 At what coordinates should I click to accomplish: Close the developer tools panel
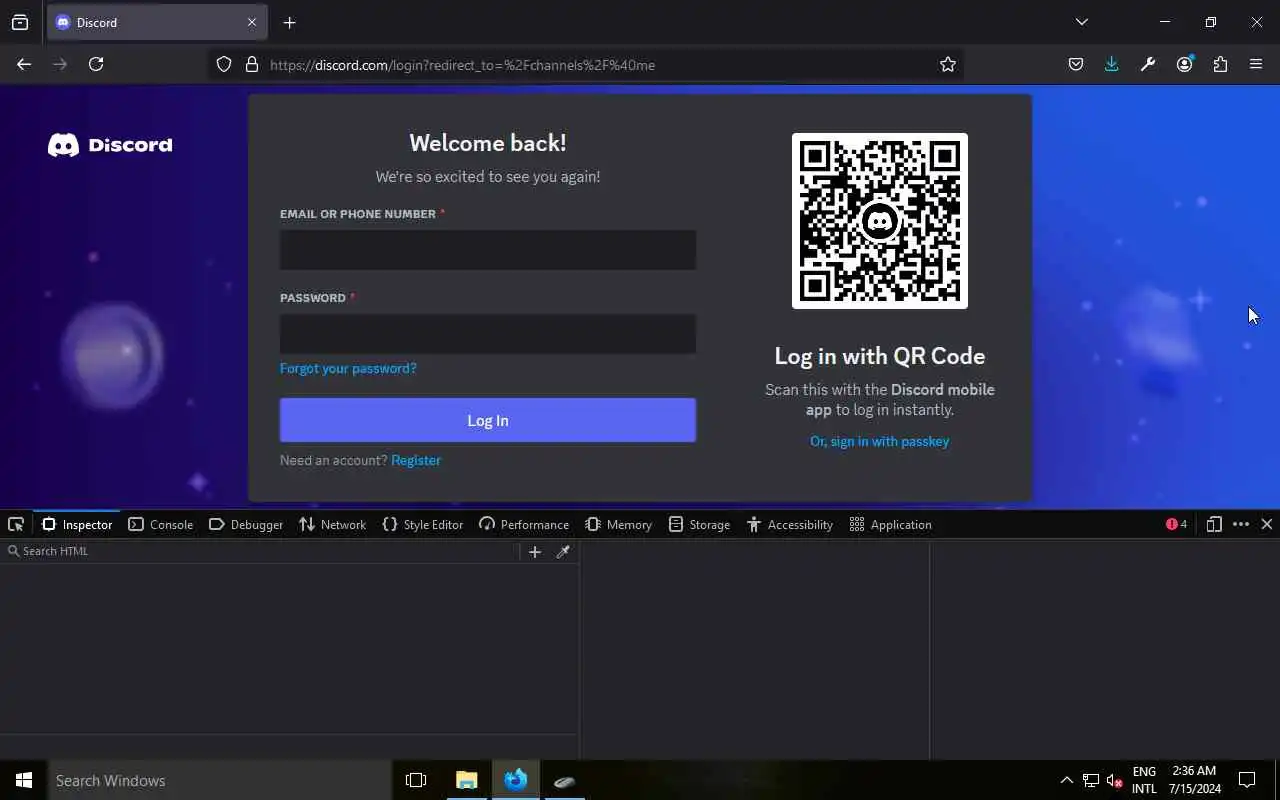tap(1267, 524)
